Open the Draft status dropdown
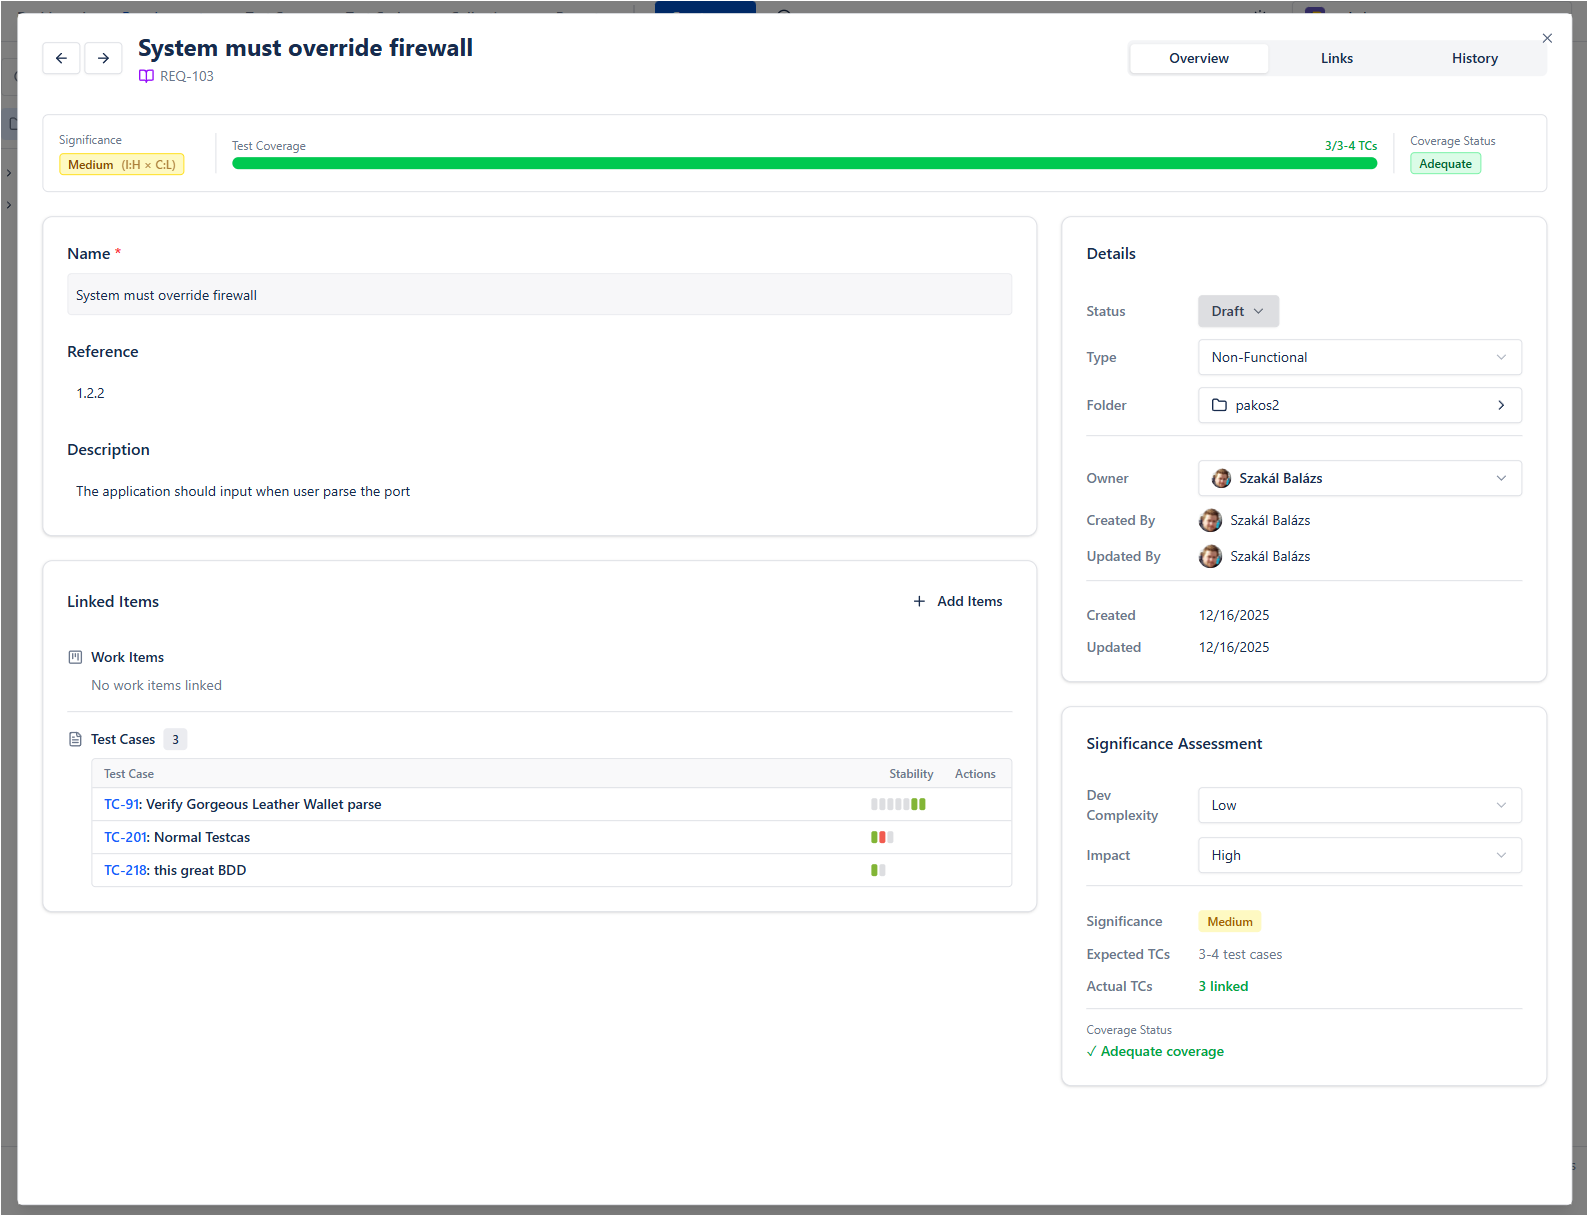This screenshot has width=1587, height=1215. click(1238, 311)
